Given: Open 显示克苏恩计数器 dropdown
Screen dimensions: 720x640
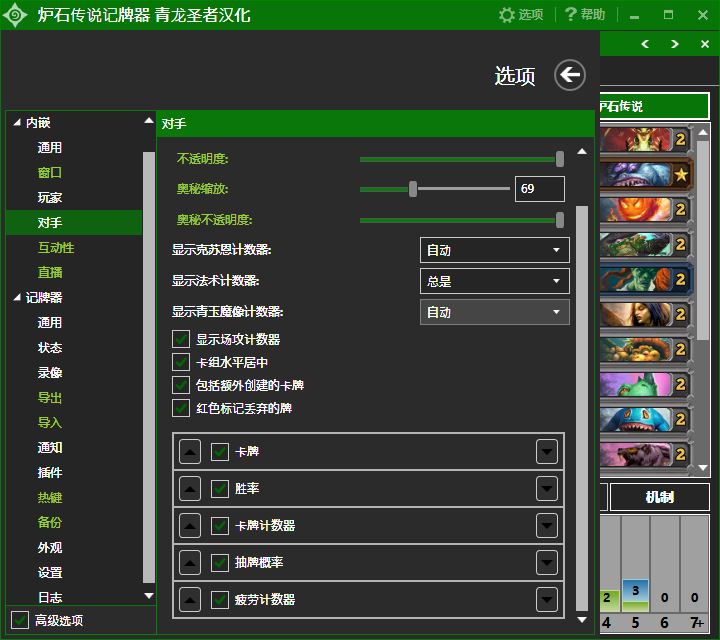Looking at the screenshot, I should pyautogui.click(x=495, y=250).
